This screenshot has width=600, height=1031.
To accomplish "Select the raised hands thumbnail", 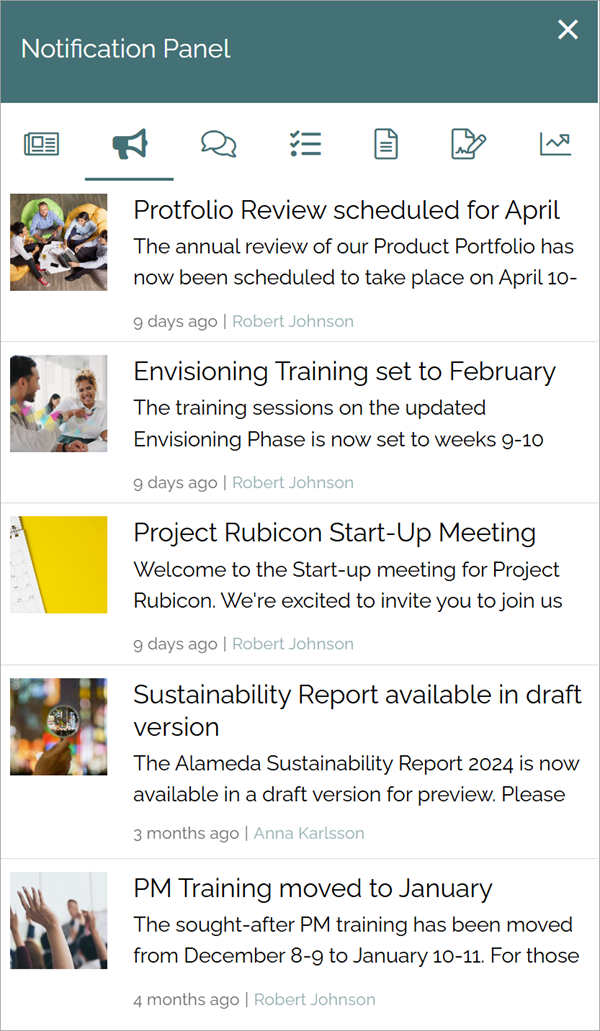I will pyautogui.click(x=58, y=921).
